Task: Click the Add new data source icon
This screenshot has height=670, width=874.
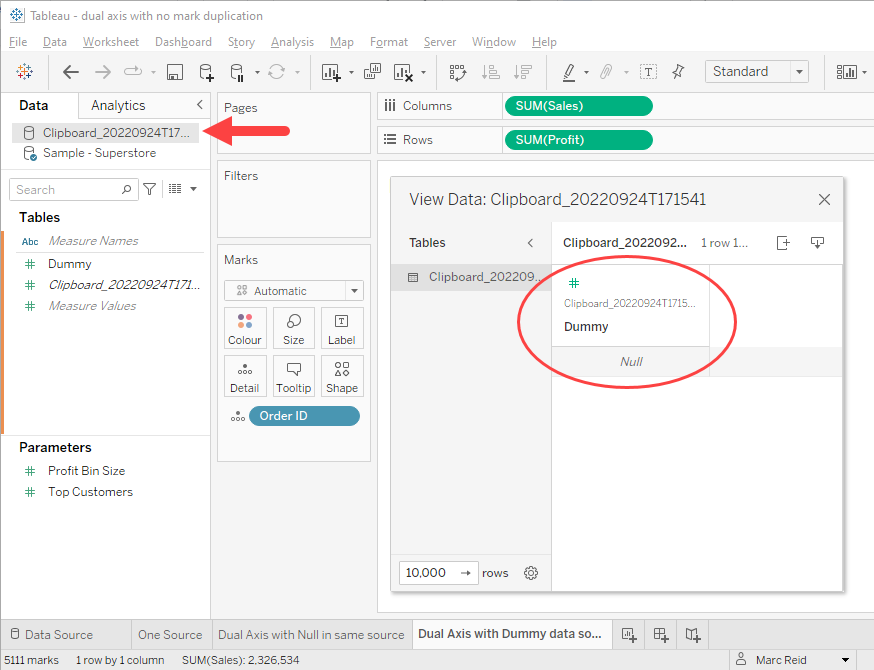Action: click(x=206, y=72)
